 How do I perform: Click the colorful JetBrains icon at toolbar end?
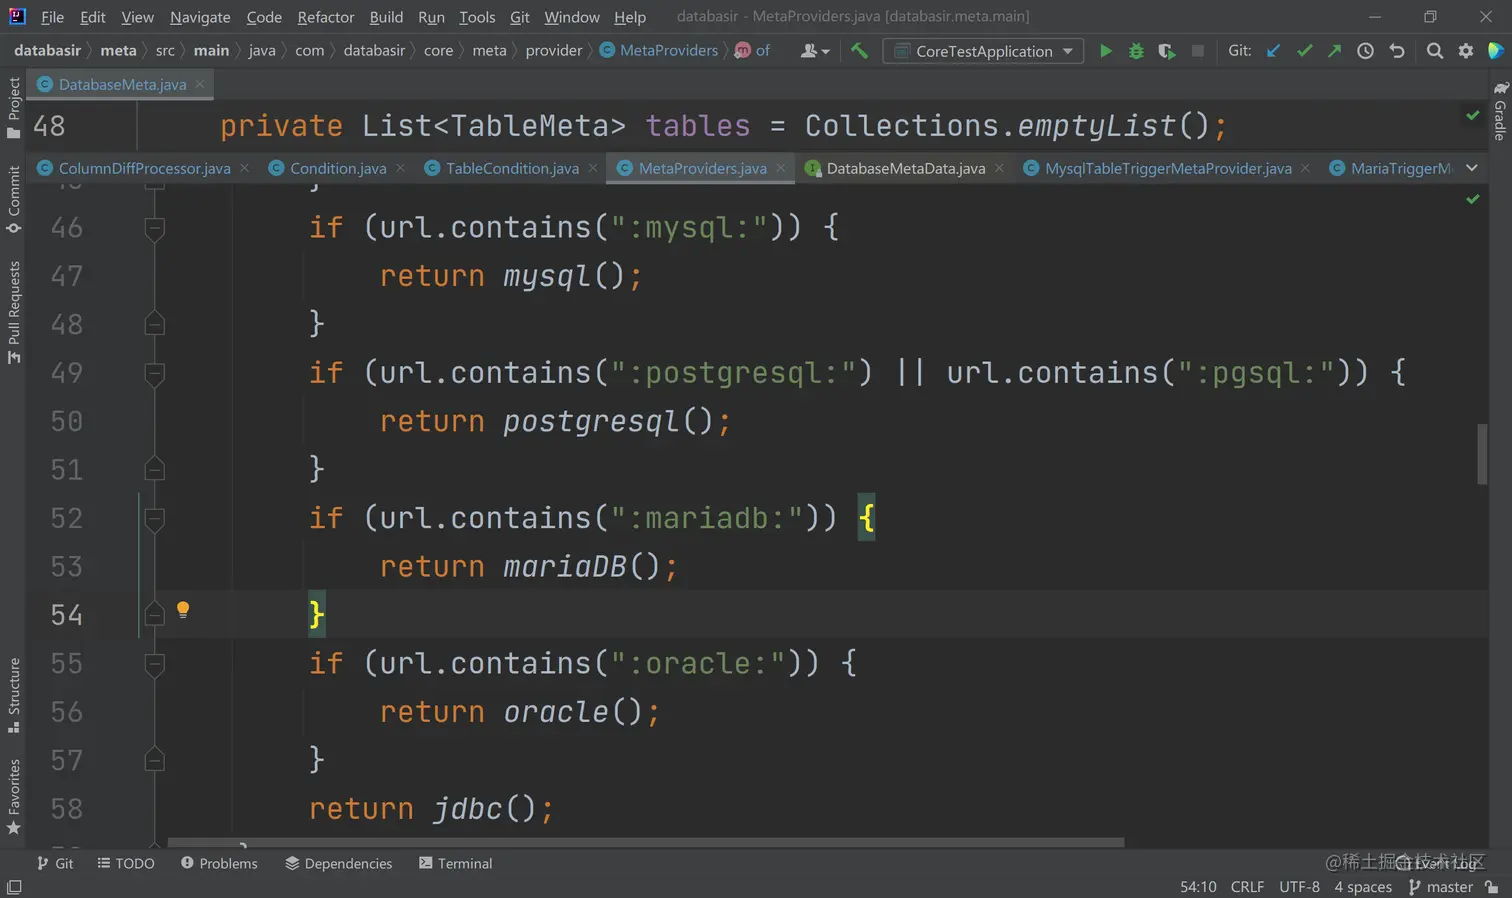point(1496,51)
